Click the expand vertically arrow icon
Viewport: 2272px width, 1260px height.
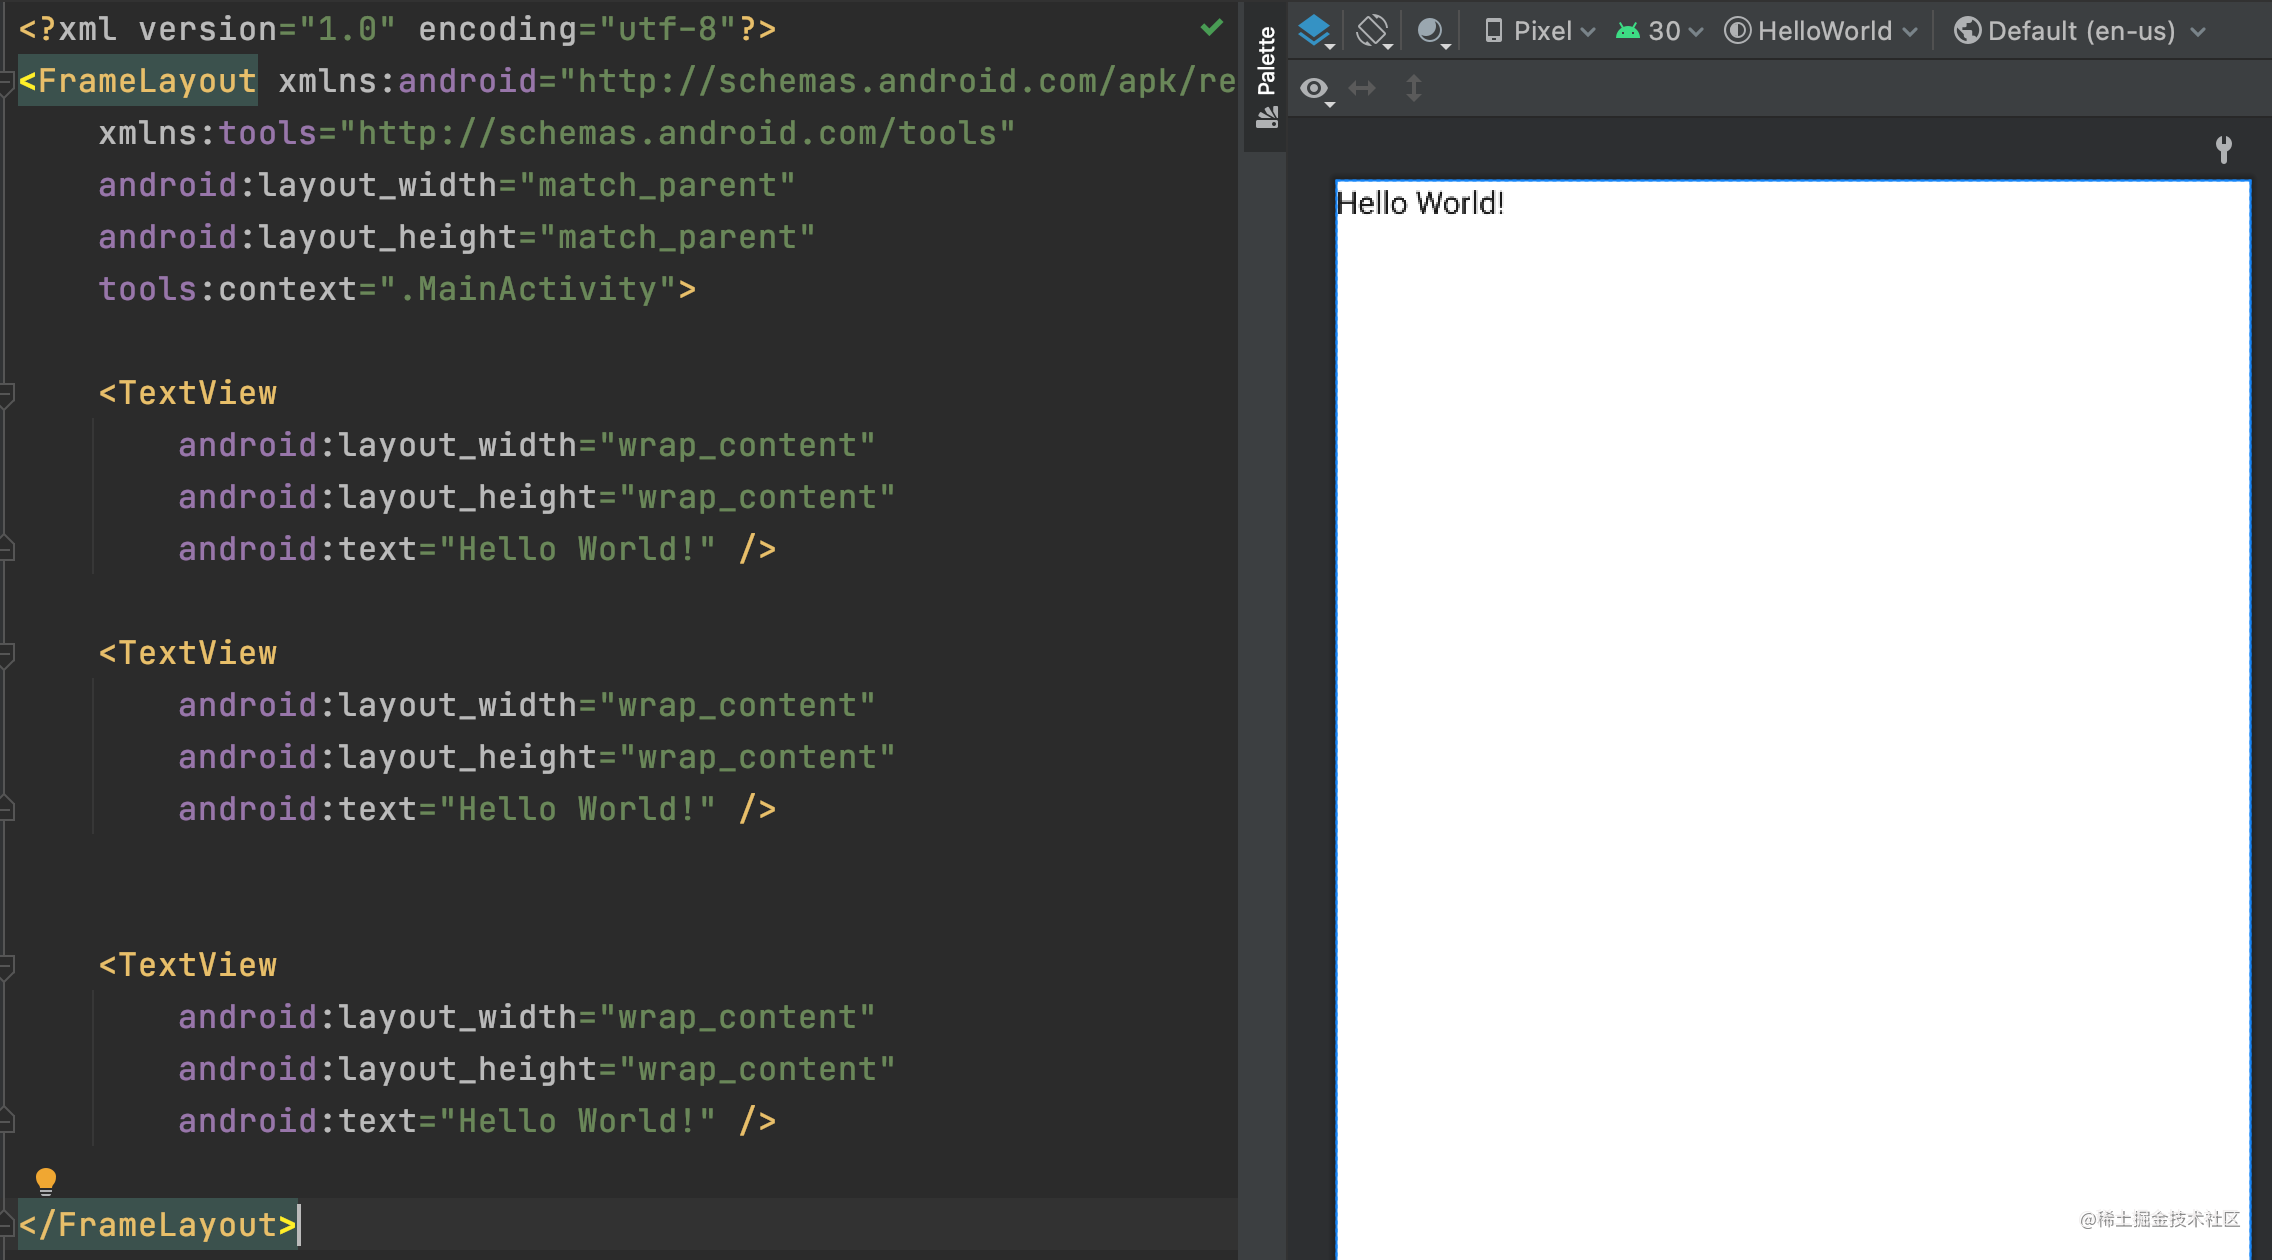click(x=1413, y=89)
